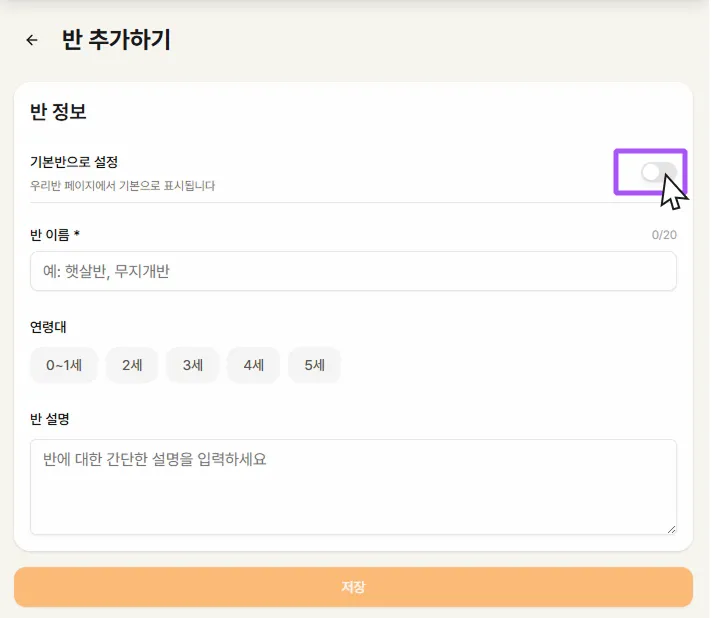Click the textarea resize handle corner
Screen dimensions: 712x618
(x=671, y=529)
